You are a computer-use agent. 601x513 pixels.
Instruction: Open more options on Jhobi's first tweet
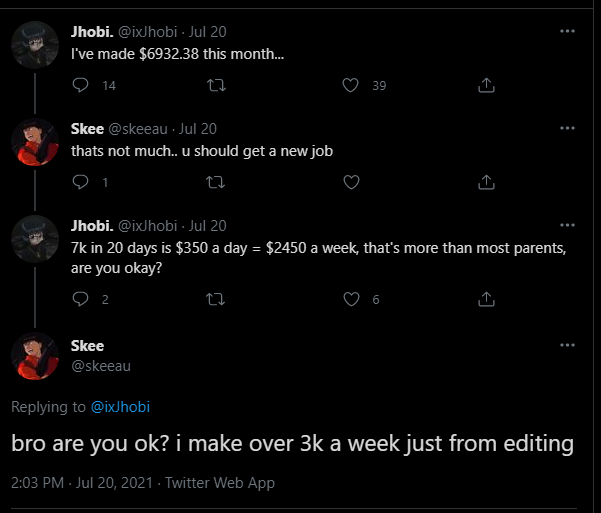point(568,31)
